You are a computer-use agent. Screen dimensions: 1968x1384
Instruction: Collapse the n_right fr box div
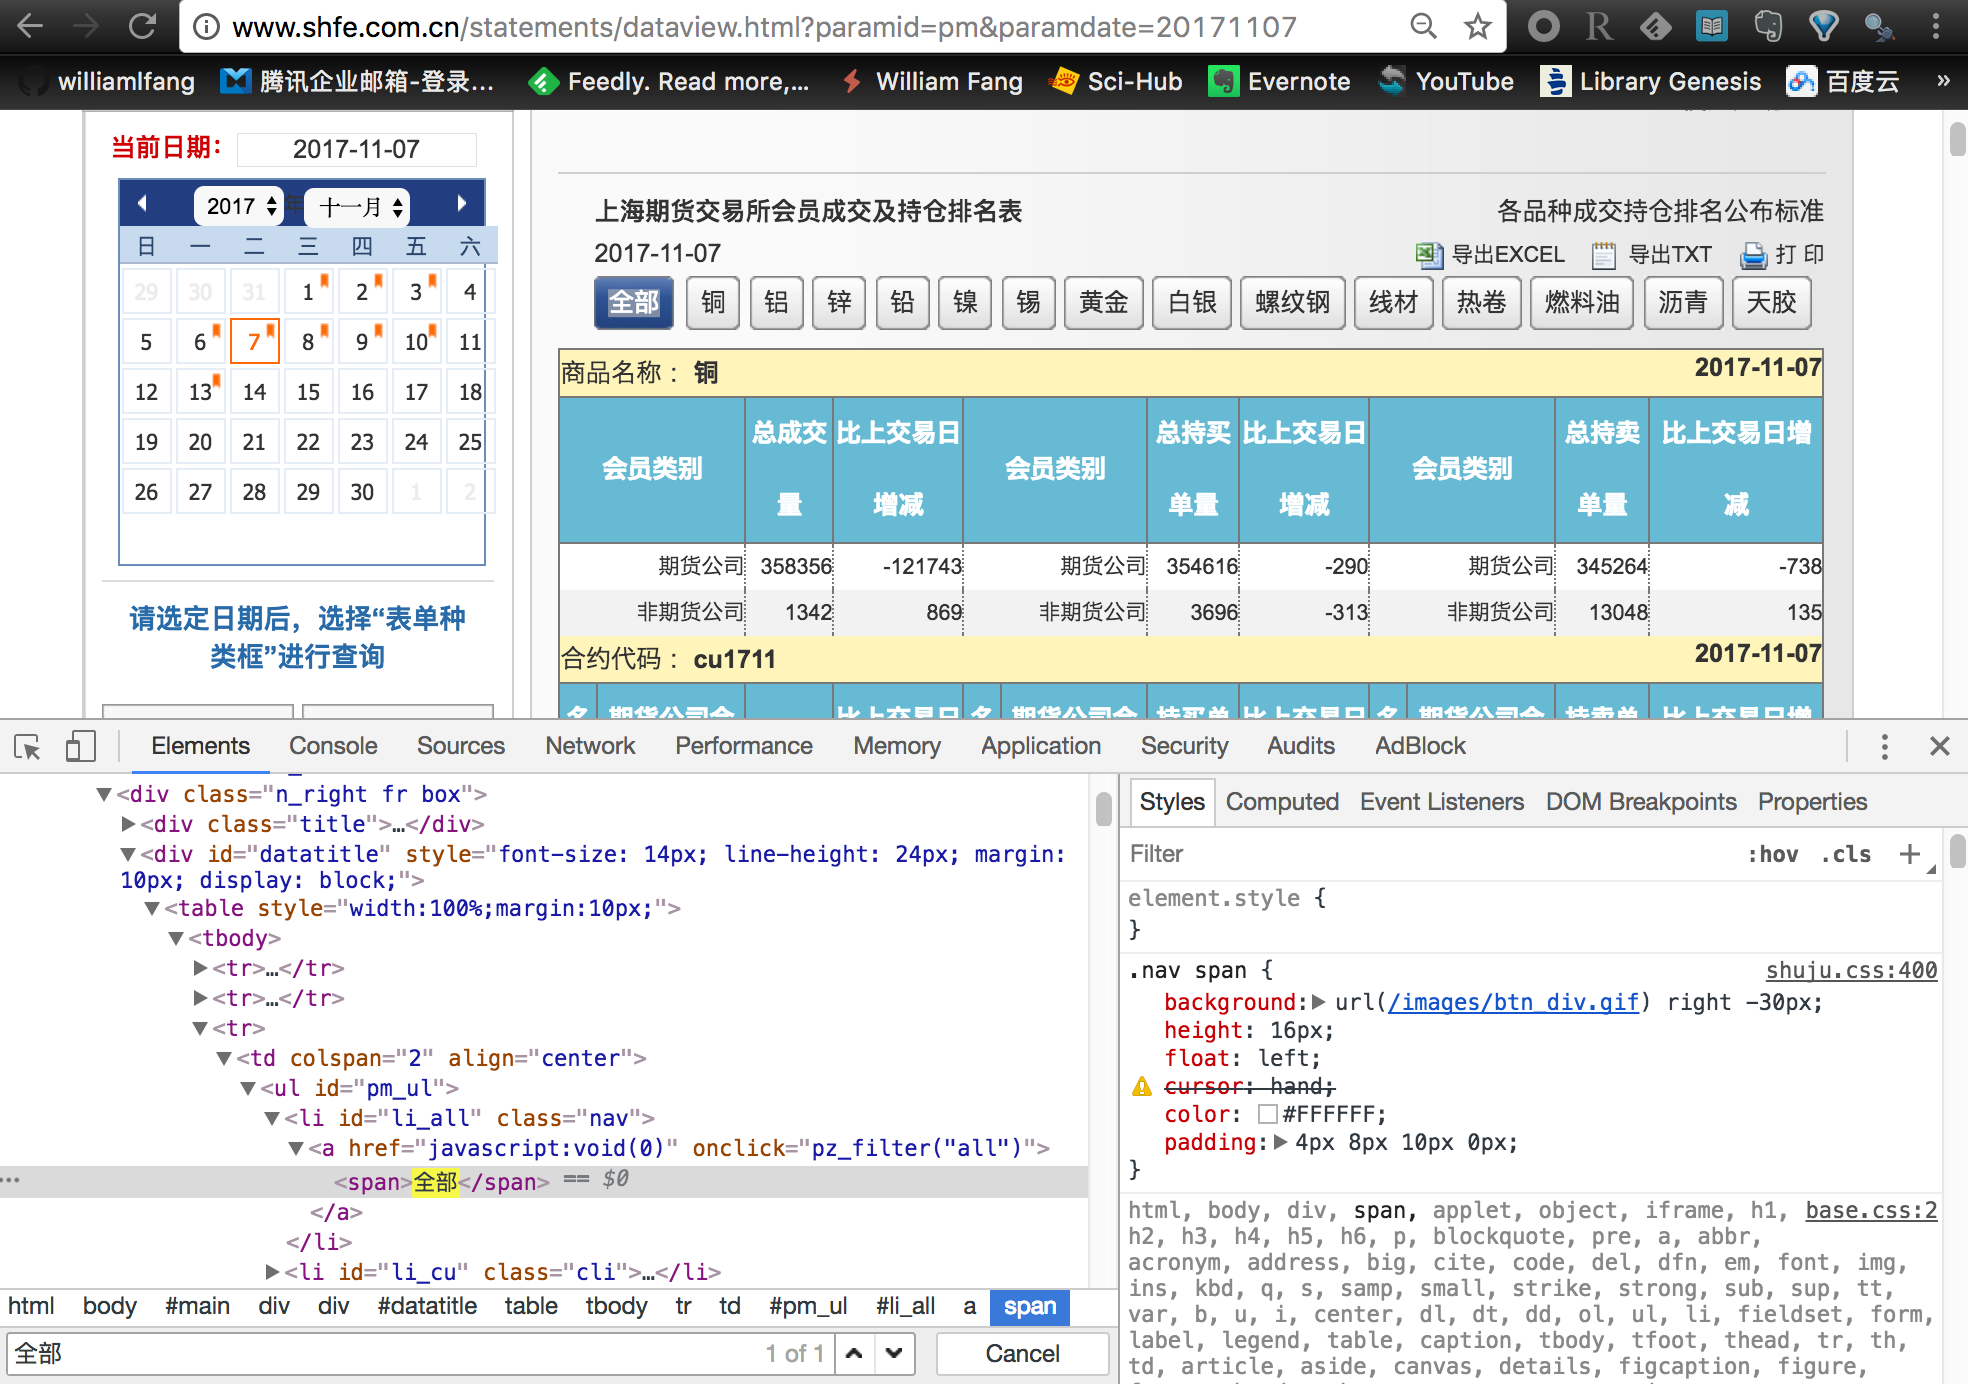point(103,794)
